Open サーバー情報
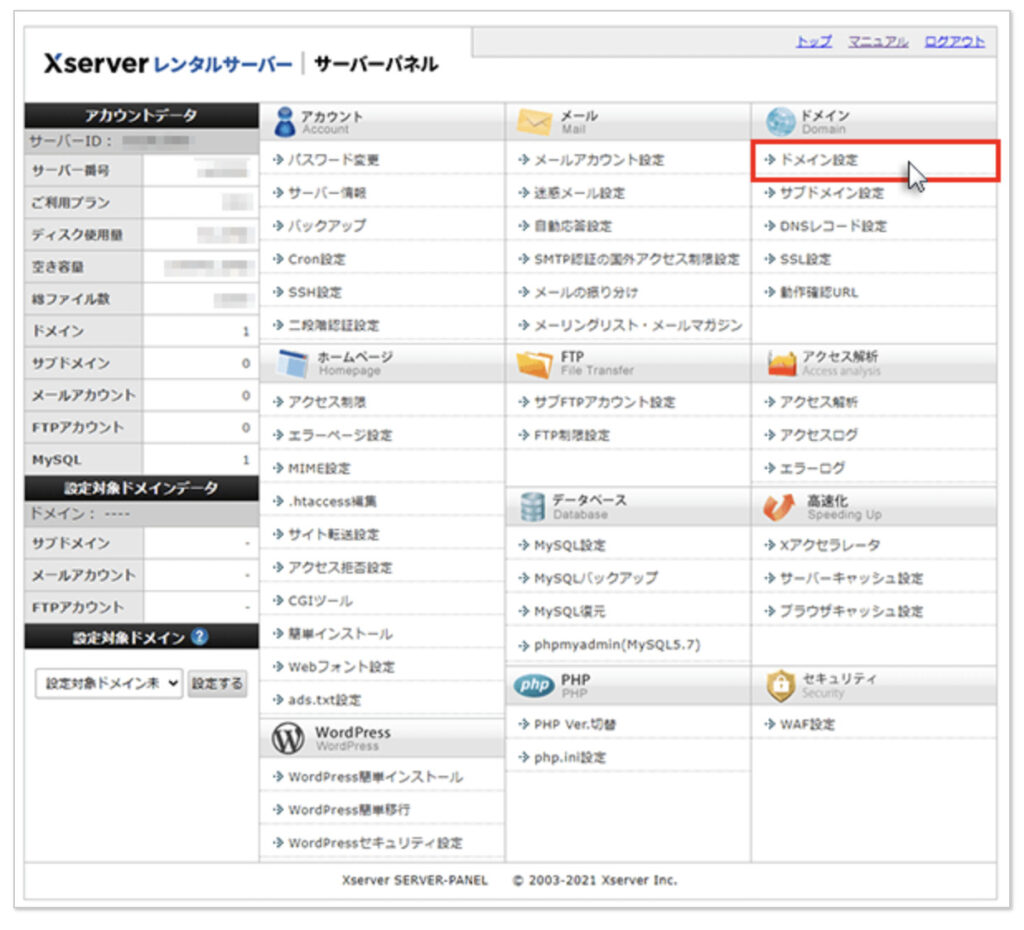This screenshot has width=1024, height=930. 327,193
